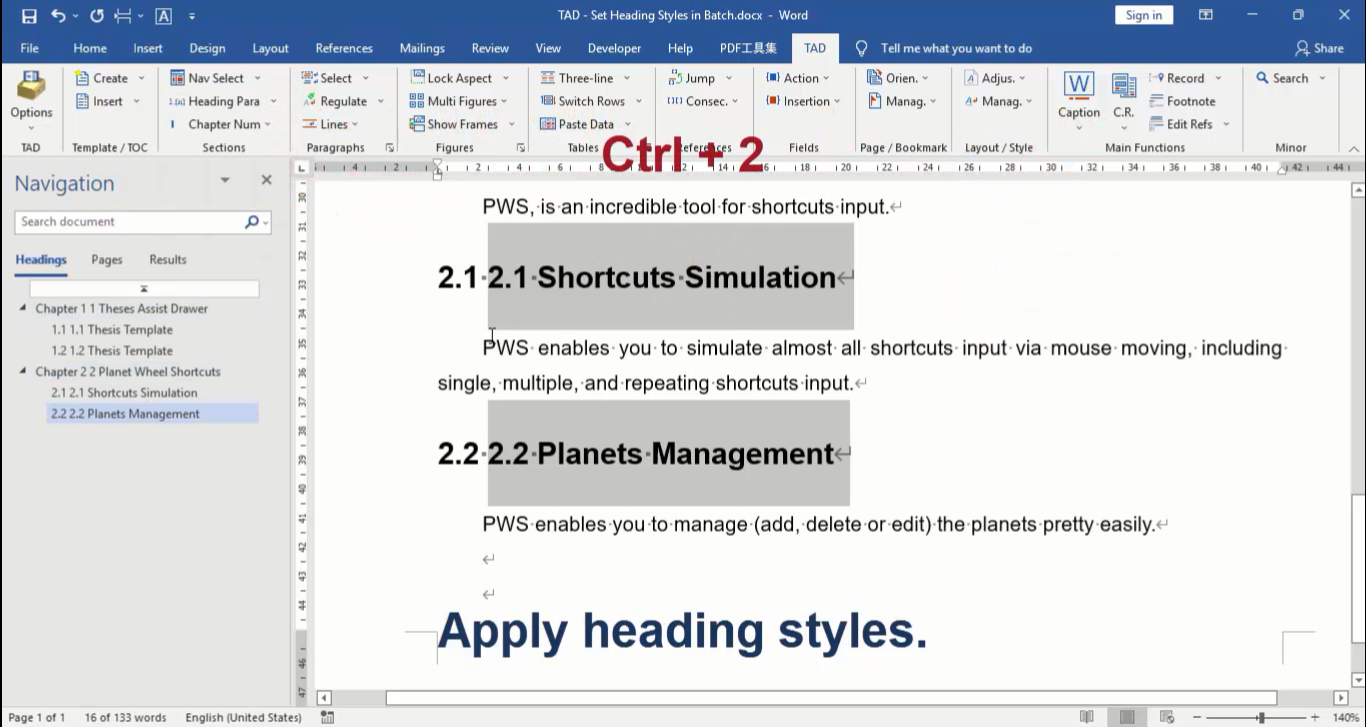Collapse Chapter 2 Planet Wheel Shortcuts heading

[23, 371]
